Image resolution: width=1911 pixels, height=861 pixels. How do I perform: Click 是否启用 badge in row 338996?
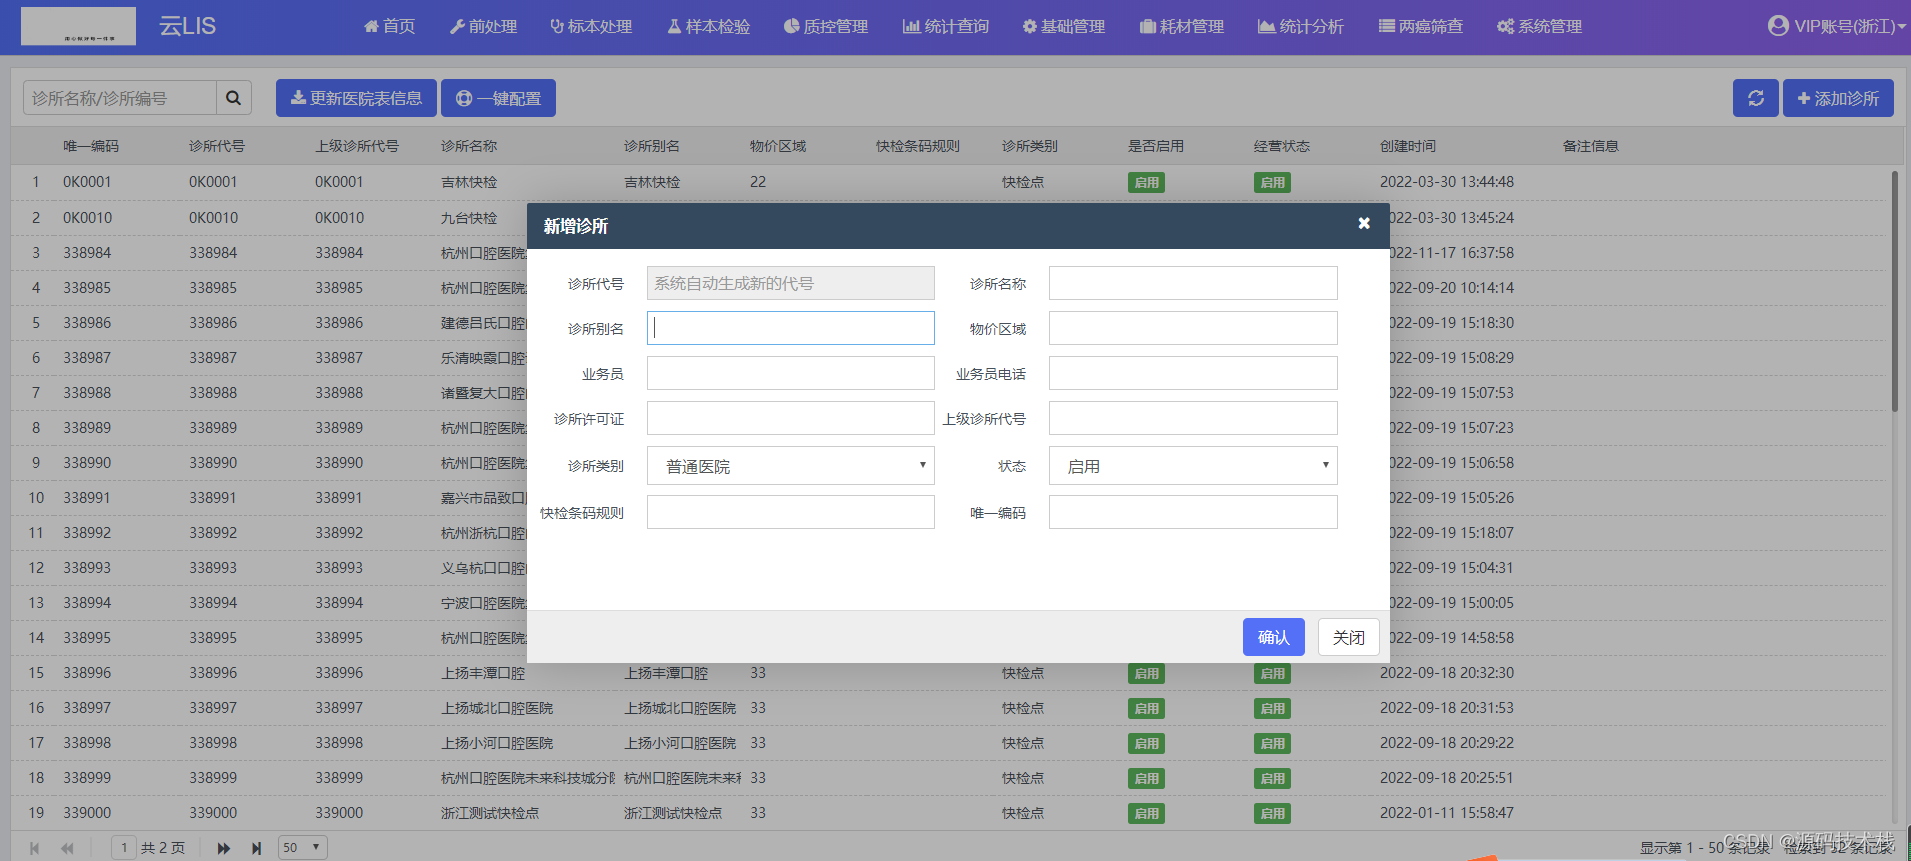1146,674
